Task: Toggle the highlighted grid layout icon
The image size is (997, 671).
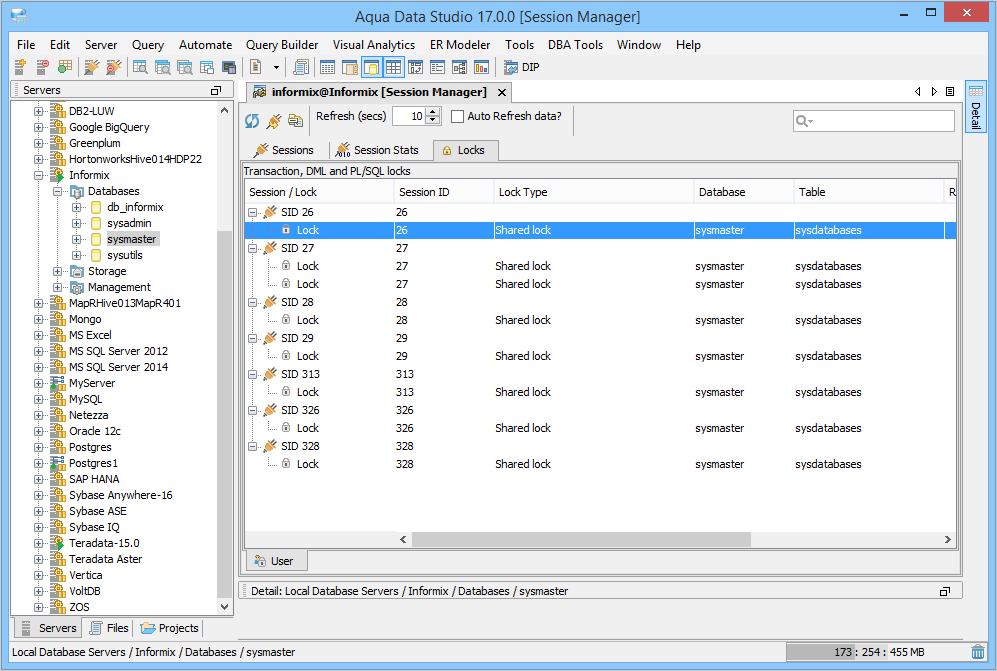Action: 394,67
